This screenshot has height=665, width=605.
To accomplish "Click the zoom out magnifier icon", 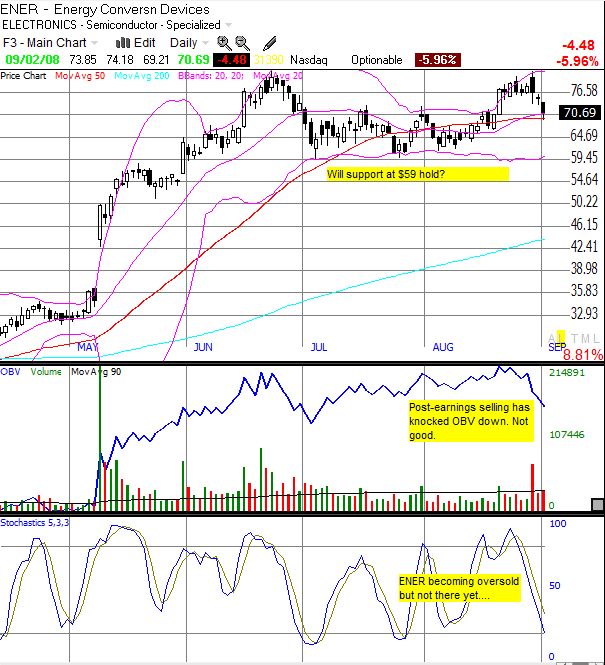I will [243, 43].
